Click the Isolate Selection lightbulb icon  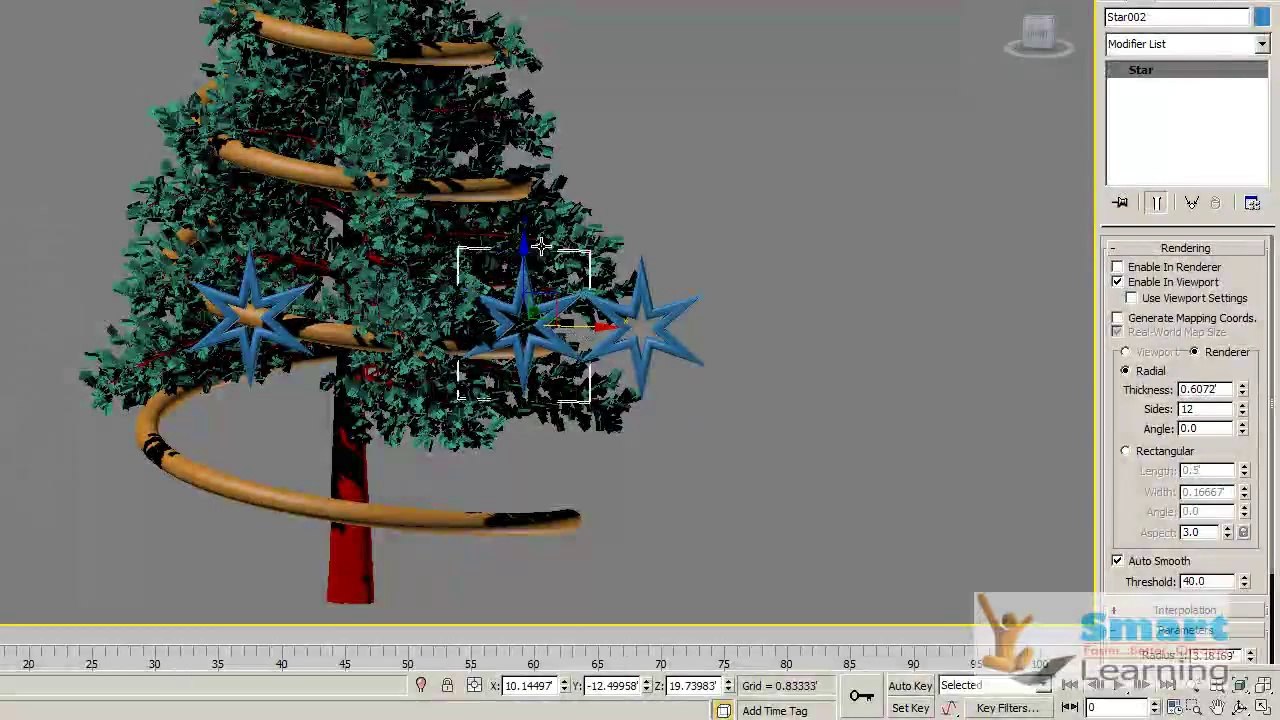421,686
